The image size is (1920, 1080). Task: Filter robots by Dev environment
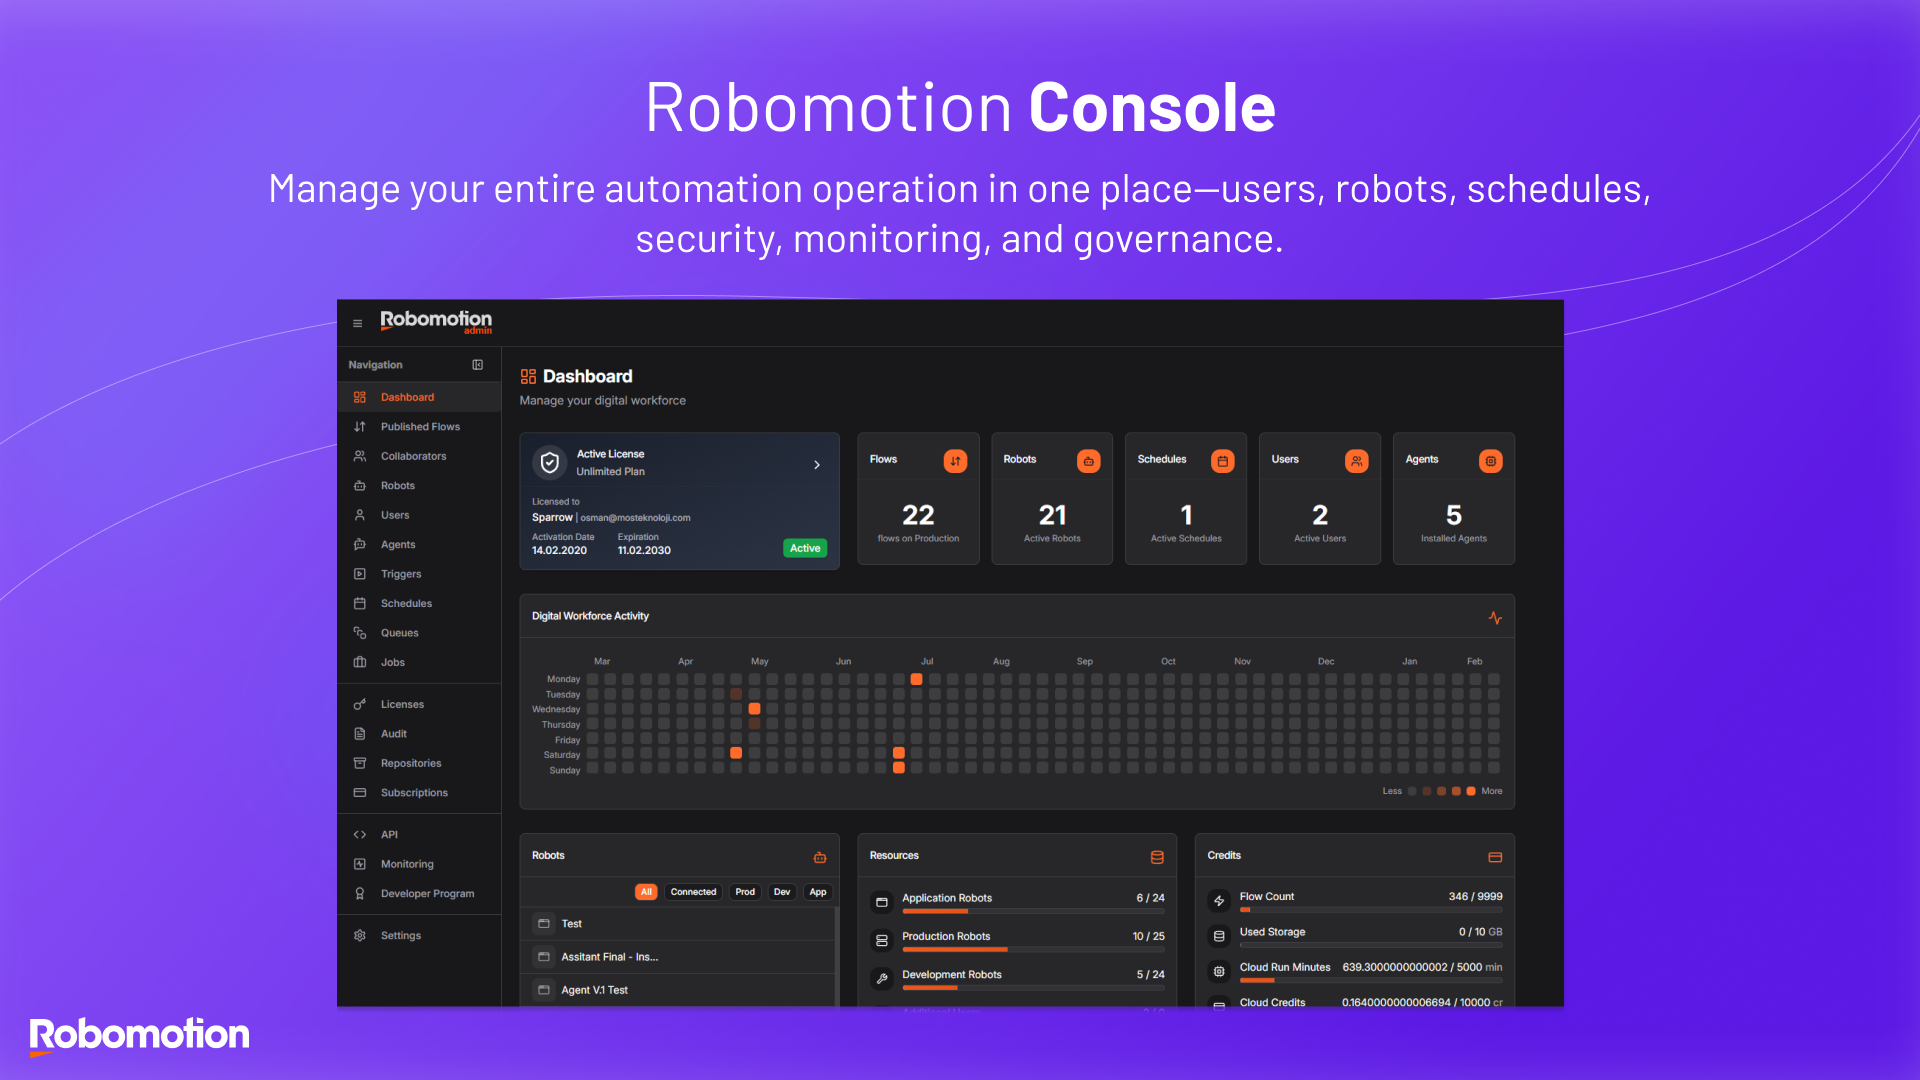tap(781, 891)
